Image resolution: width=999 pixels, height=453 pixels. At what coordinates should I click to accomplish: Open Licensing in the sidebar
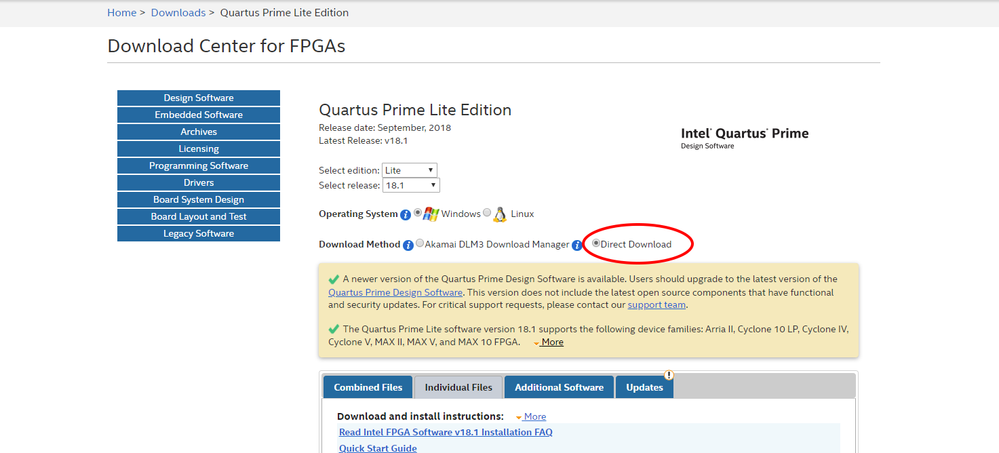(x=198, y=149)
